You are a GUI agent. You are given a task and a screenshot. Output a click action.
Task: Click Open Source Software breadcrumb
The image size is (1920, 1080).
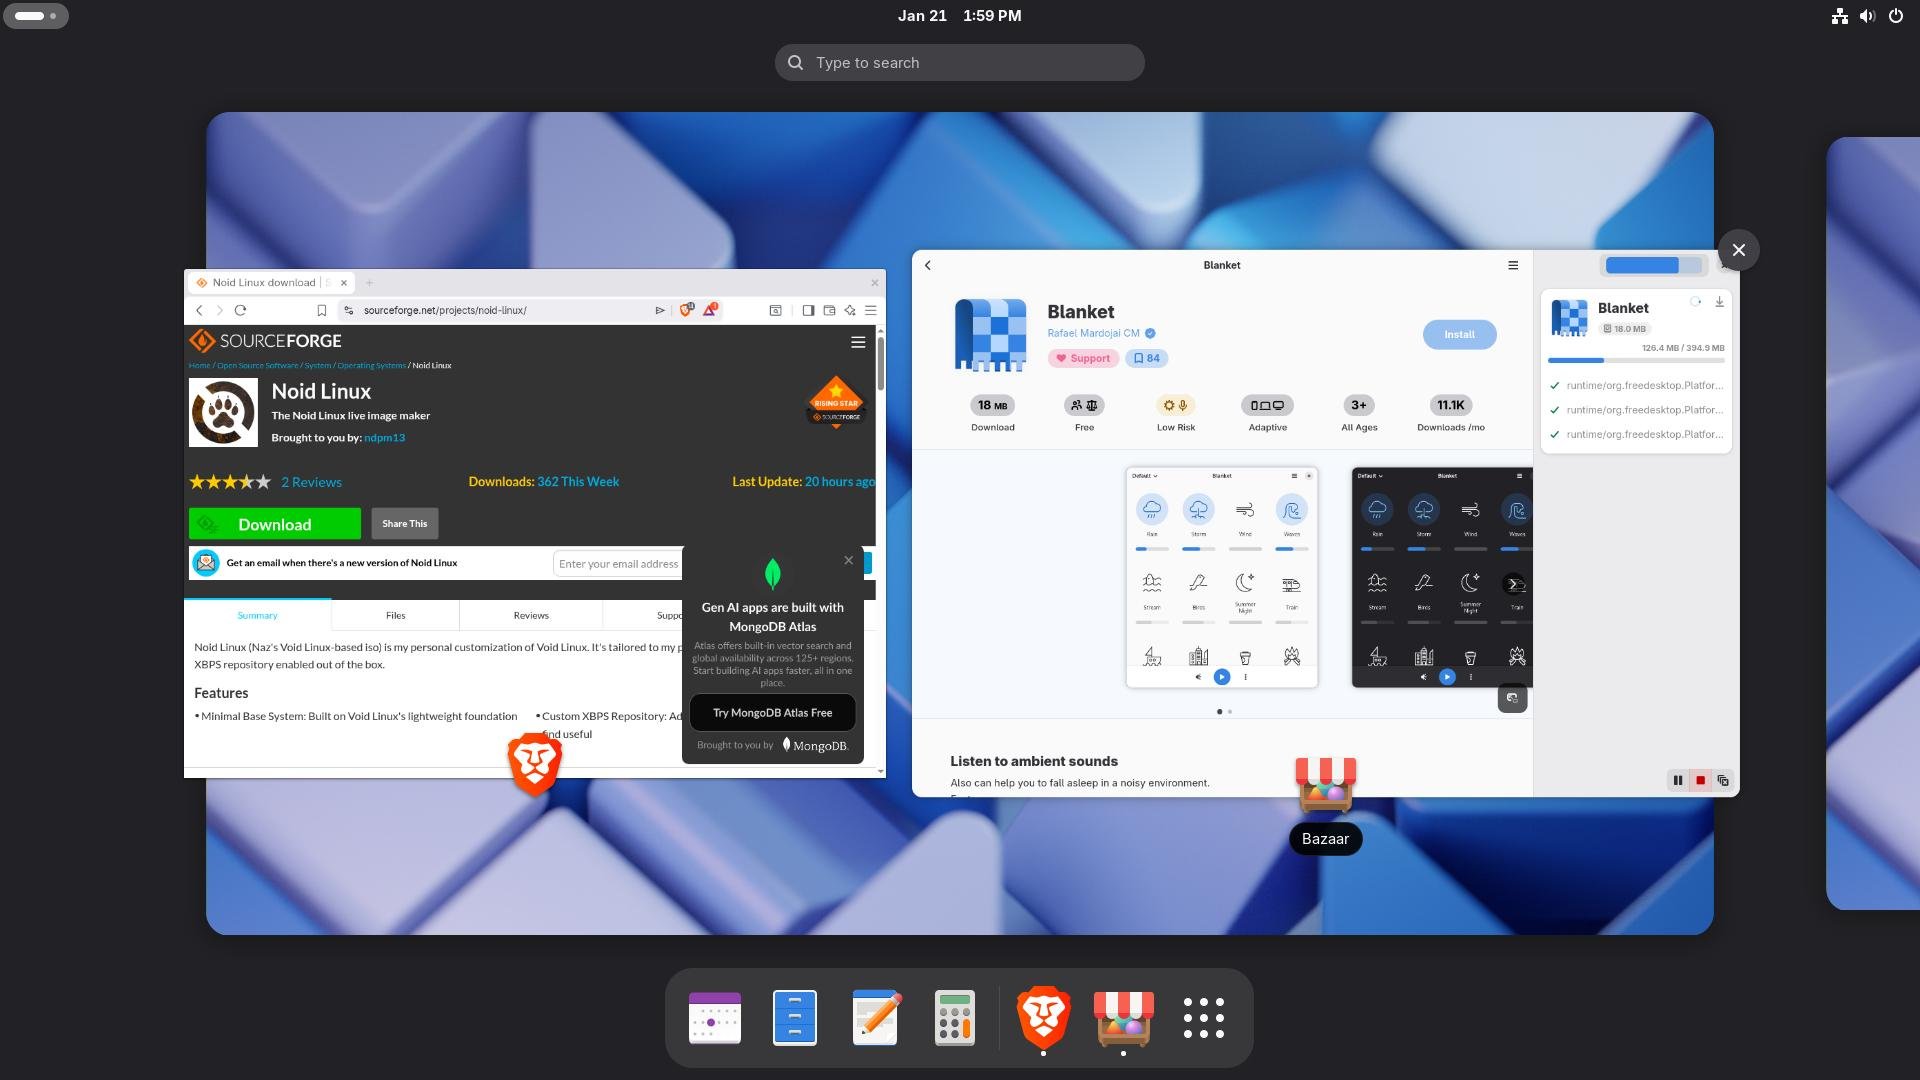tap(258, 366)
